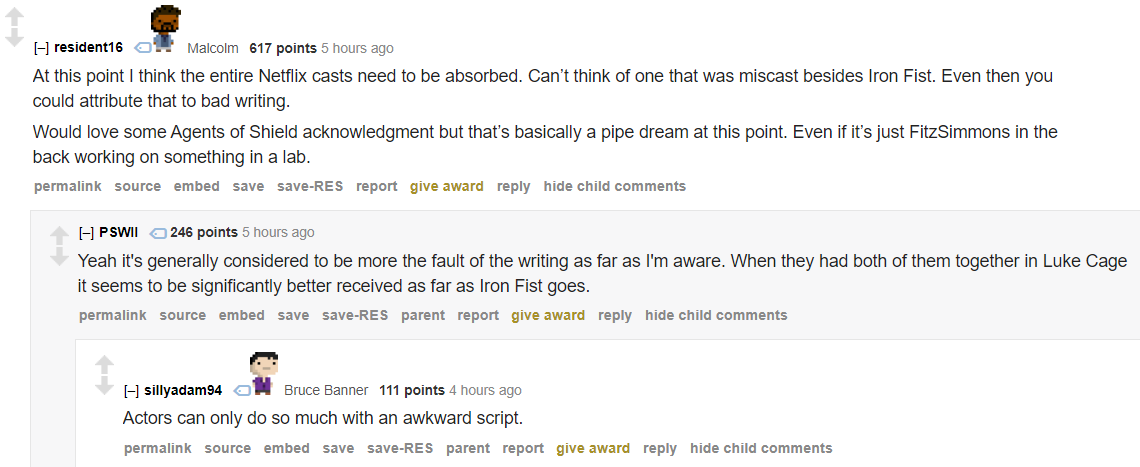The width and height of the screenshot is (1140, 467).
Task: Click the tag icon next to resident16
Action: [143, 48]
